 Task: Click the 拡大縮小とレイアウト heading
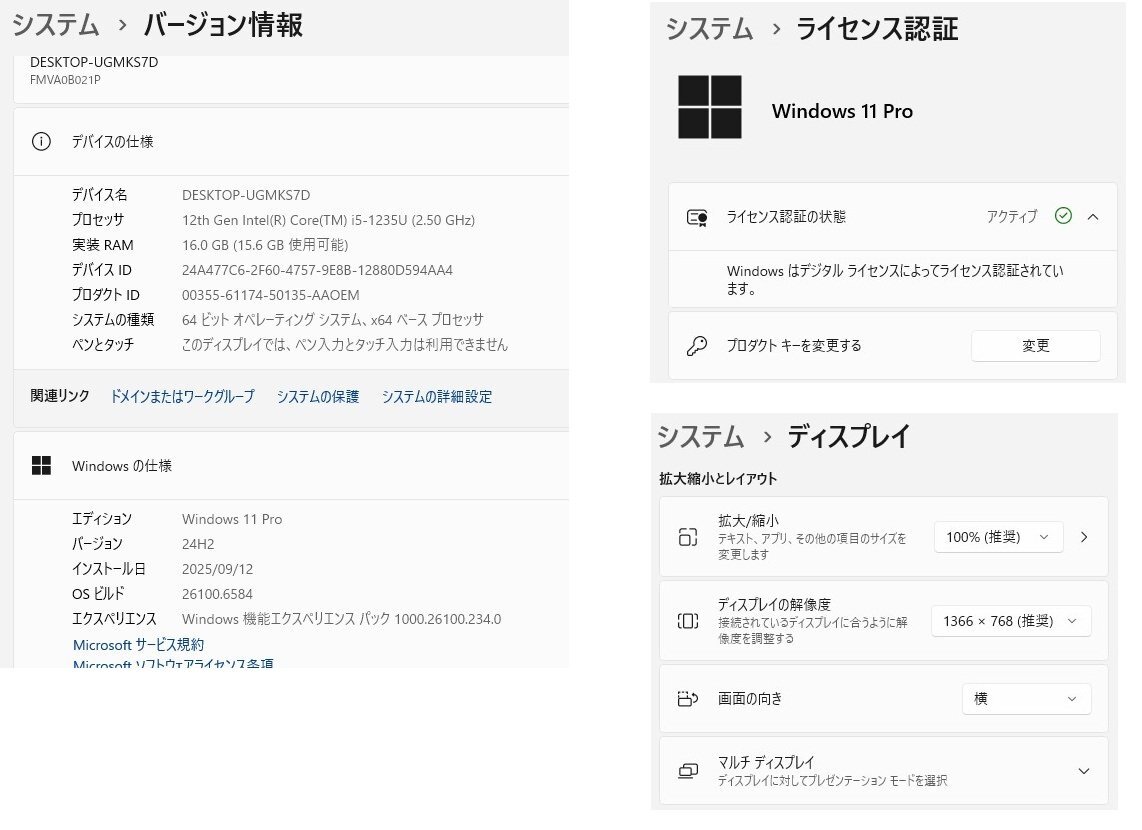[x=718, y=478]
